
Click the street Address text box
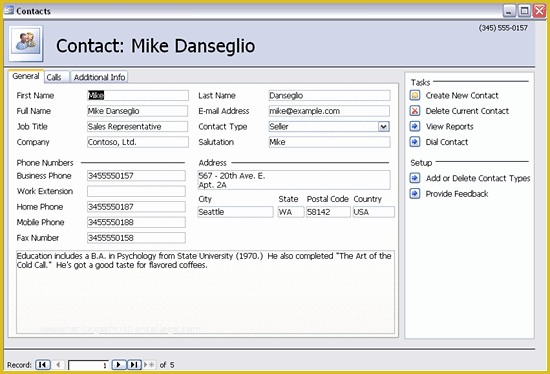(x=294, y=180)
